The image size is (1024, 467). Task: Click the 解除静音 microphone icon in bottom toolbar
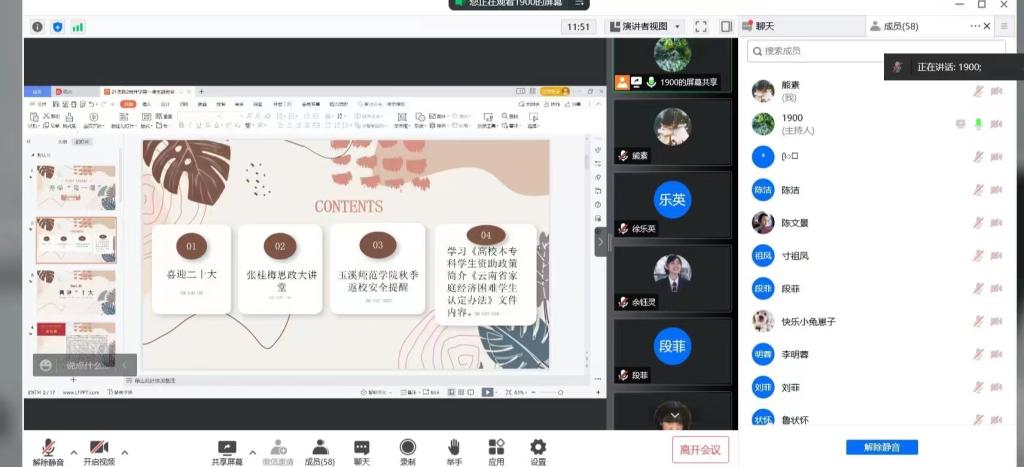pos(48,447)
